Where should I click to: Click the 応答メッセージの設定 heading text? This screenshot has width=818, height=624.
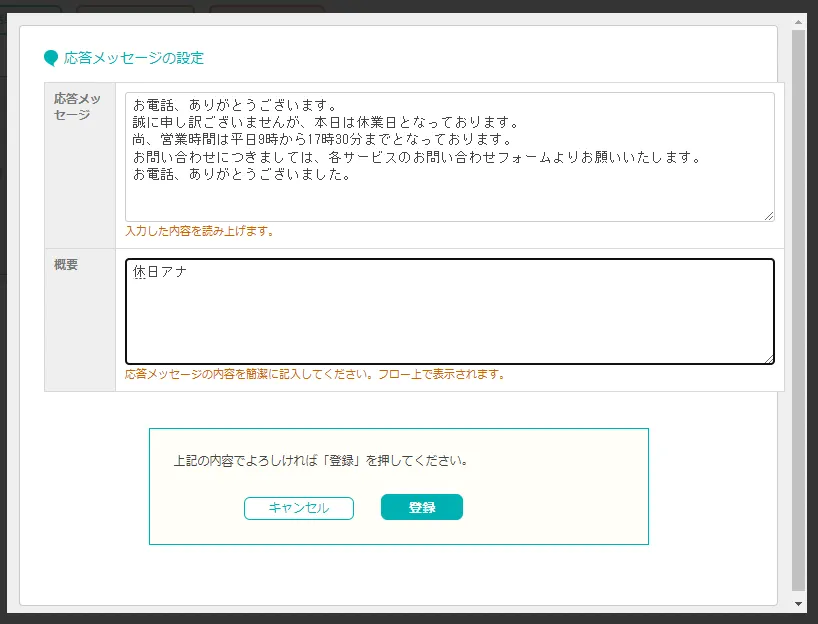click(134, 58)
